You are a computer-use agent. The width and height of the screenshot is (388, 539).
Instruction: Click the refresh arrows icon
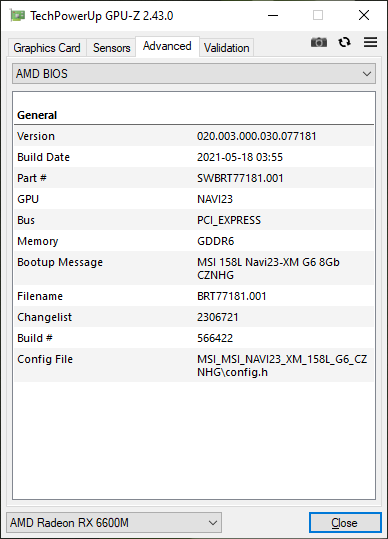(x=344, y=42)
